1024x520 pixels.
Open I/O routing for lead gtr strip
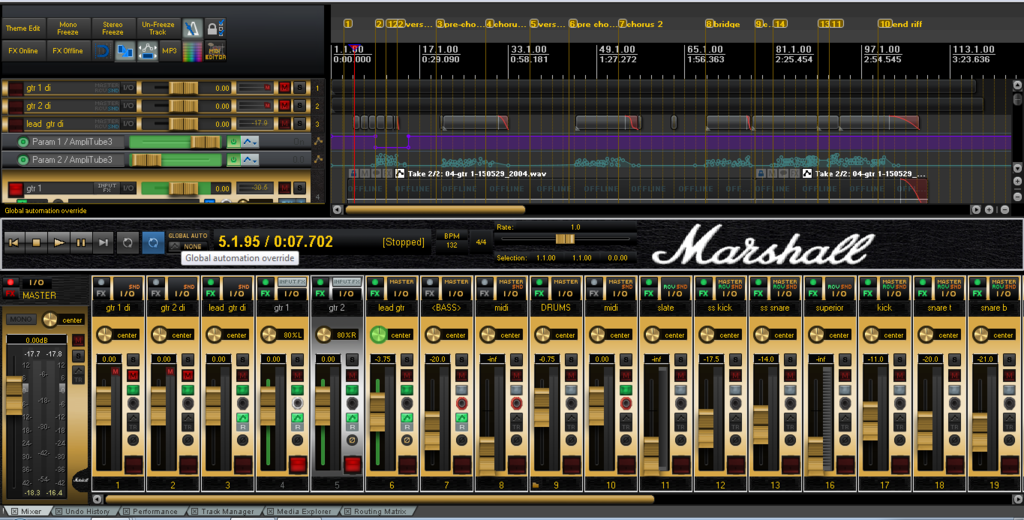point(401,293)
